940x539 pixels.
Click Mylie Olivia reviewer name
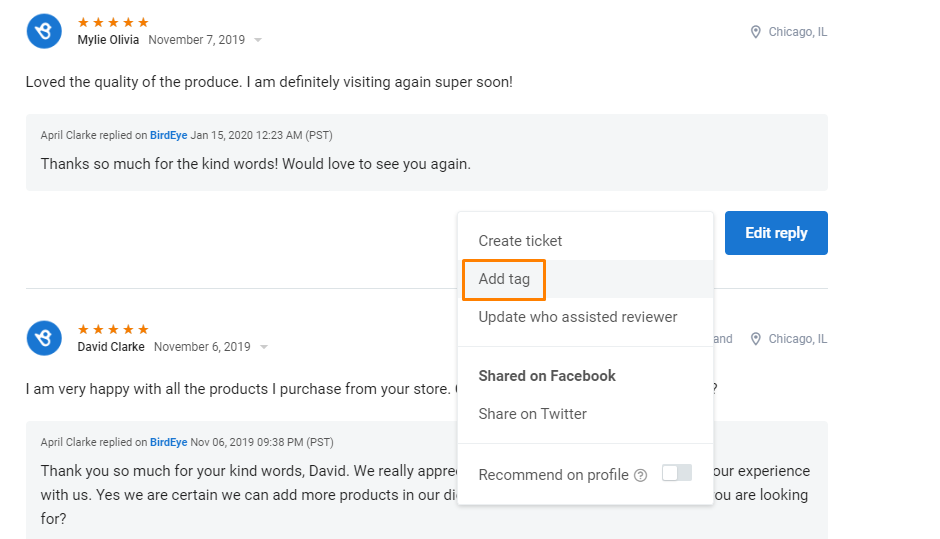coord(109,40)
